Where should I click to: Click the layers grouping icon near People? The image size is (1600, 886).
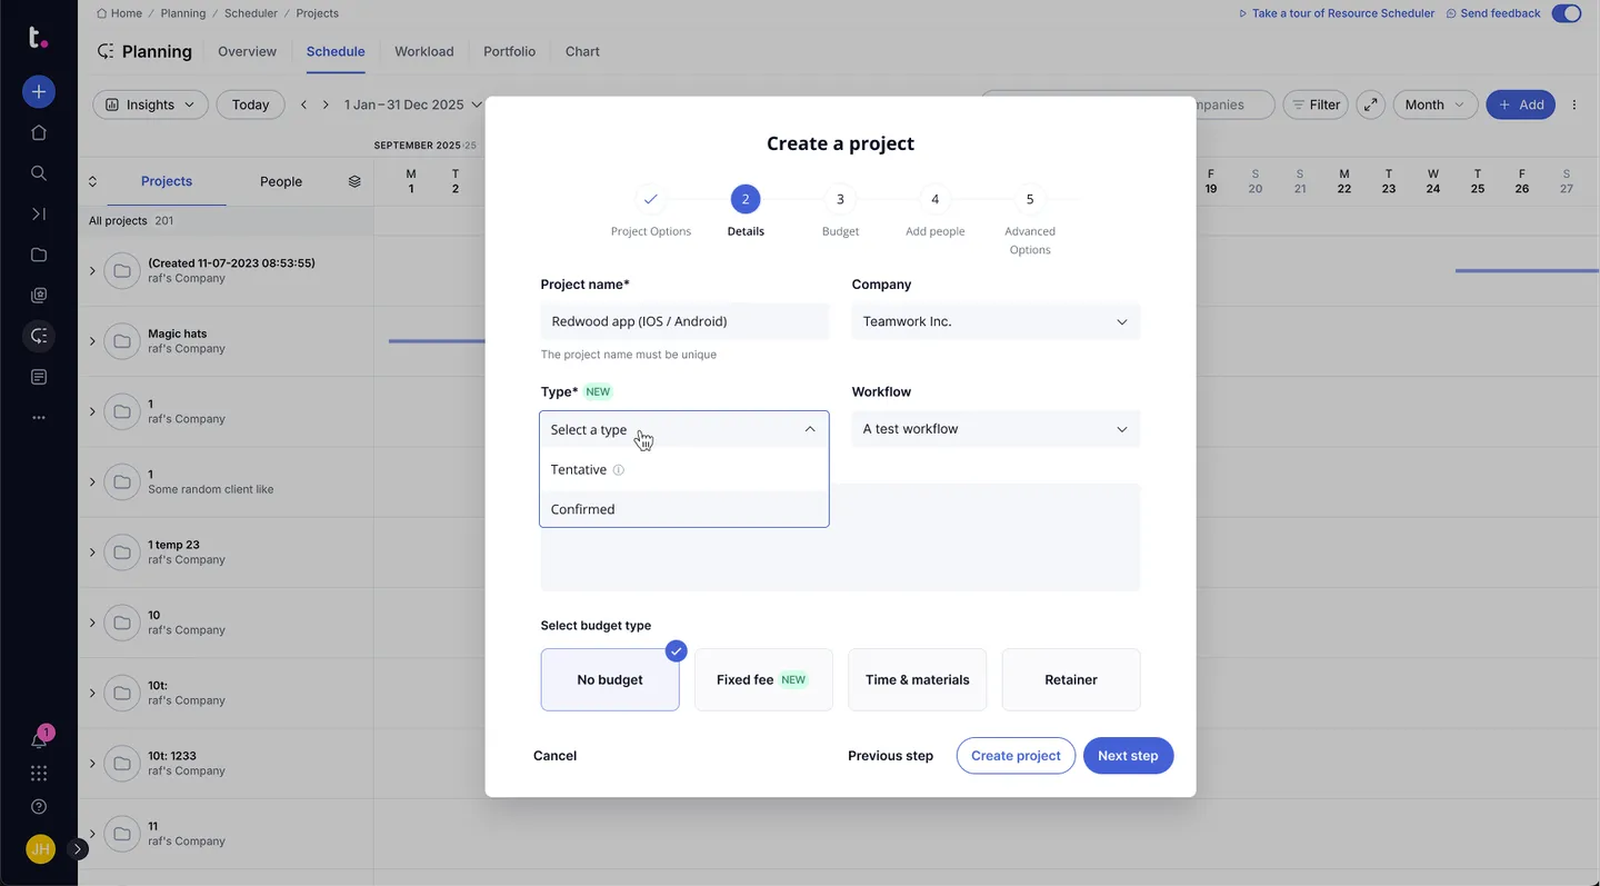[x=354, y=181]
